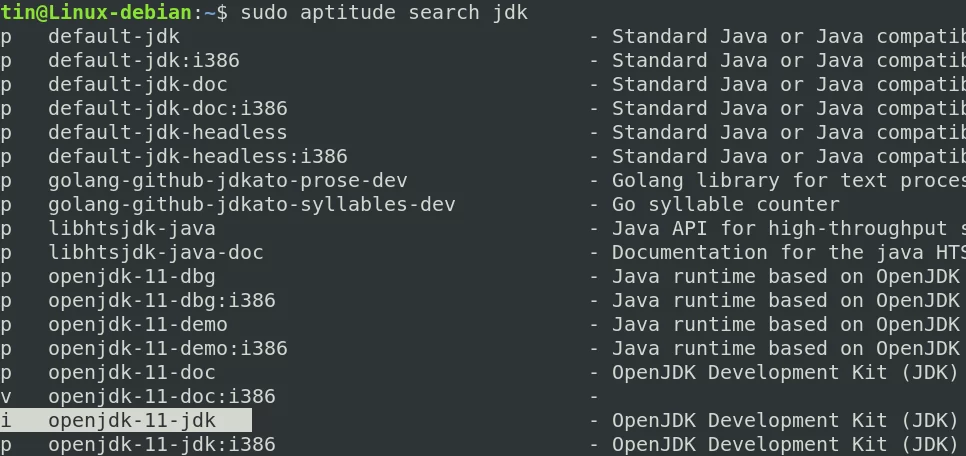Click default-jdk-headless:i386 package name

pos(198,157)
